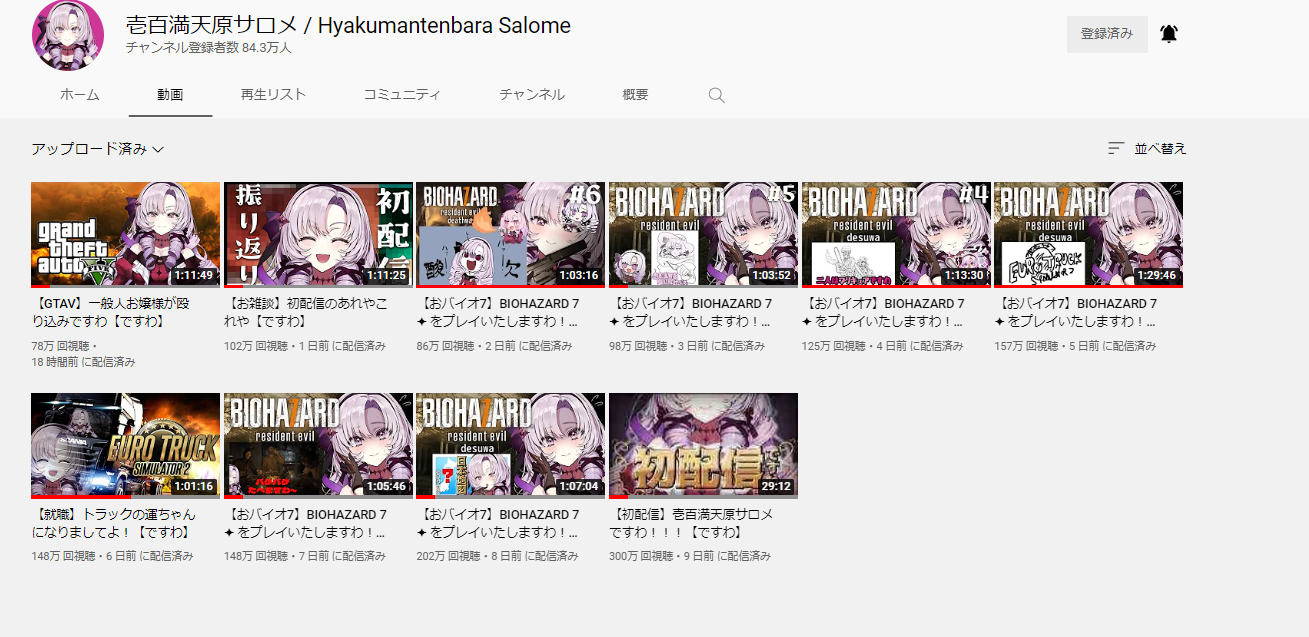Click the sort icon beside 並べ替え

coord(1116,148)
